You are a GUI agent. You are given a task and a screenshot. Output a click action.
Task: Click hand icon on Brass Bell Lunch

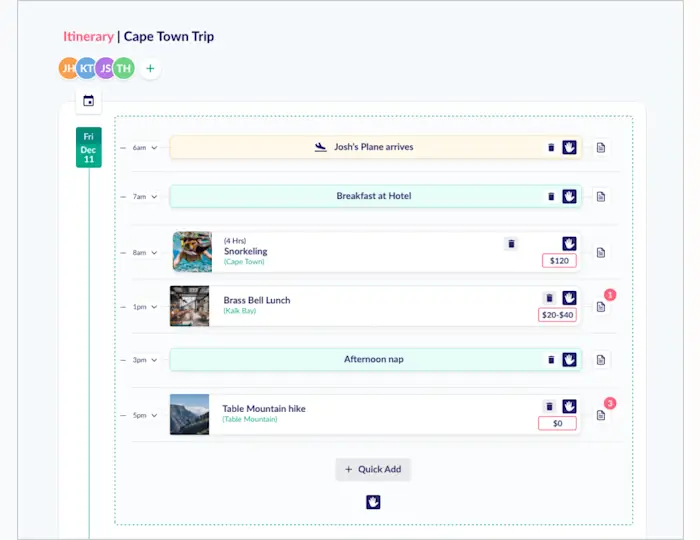click(x=569, y=298)
